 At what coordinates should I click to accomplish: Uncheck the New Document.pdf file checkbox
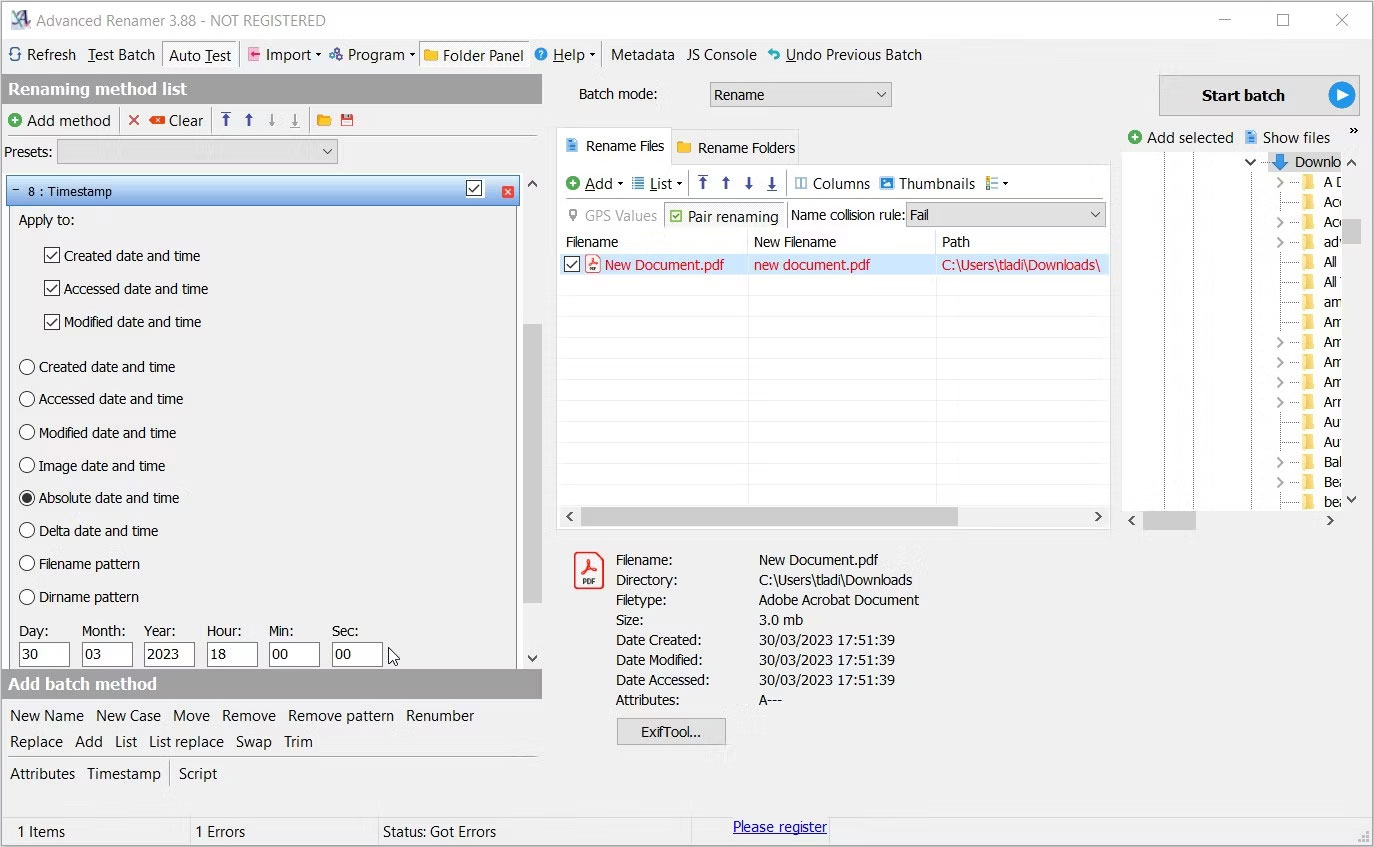point(572,265)
